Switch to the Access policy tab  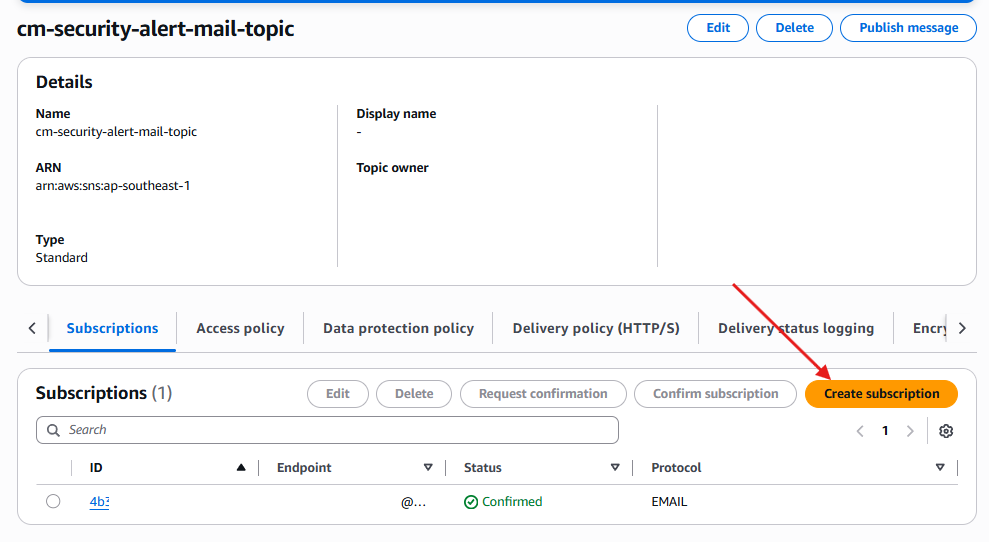tap(240, 328)
